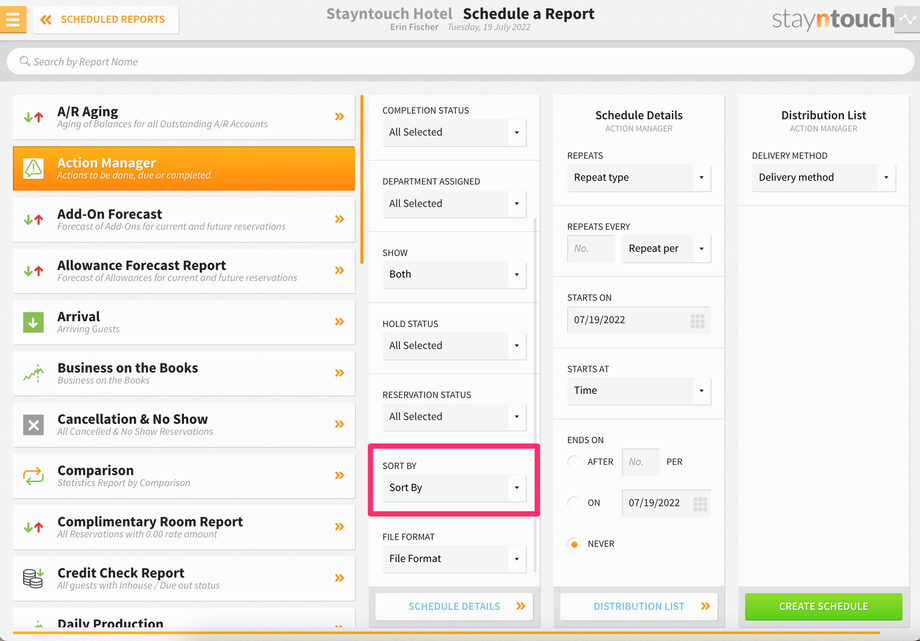This screenshot has height=641, width=920.
Task: Focus the Search by Report Name field
Action: [x=460, y=61]
